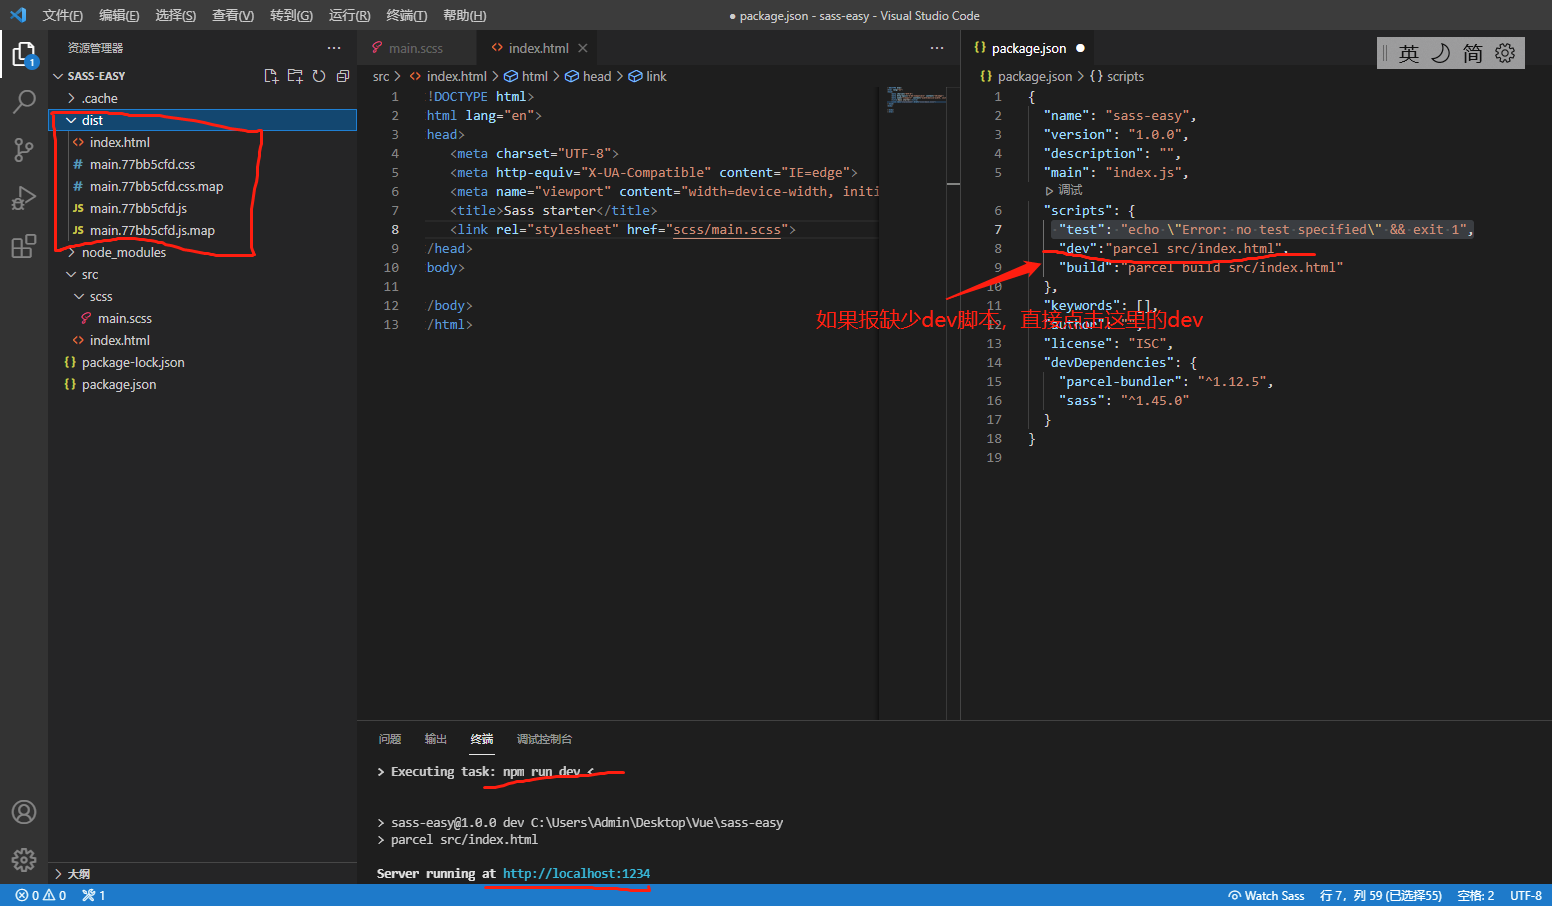Image resolution: width=1552 pixels, height=906 pixels.
Task: Open the Source Control view
Action: click(x=24, y=150)
